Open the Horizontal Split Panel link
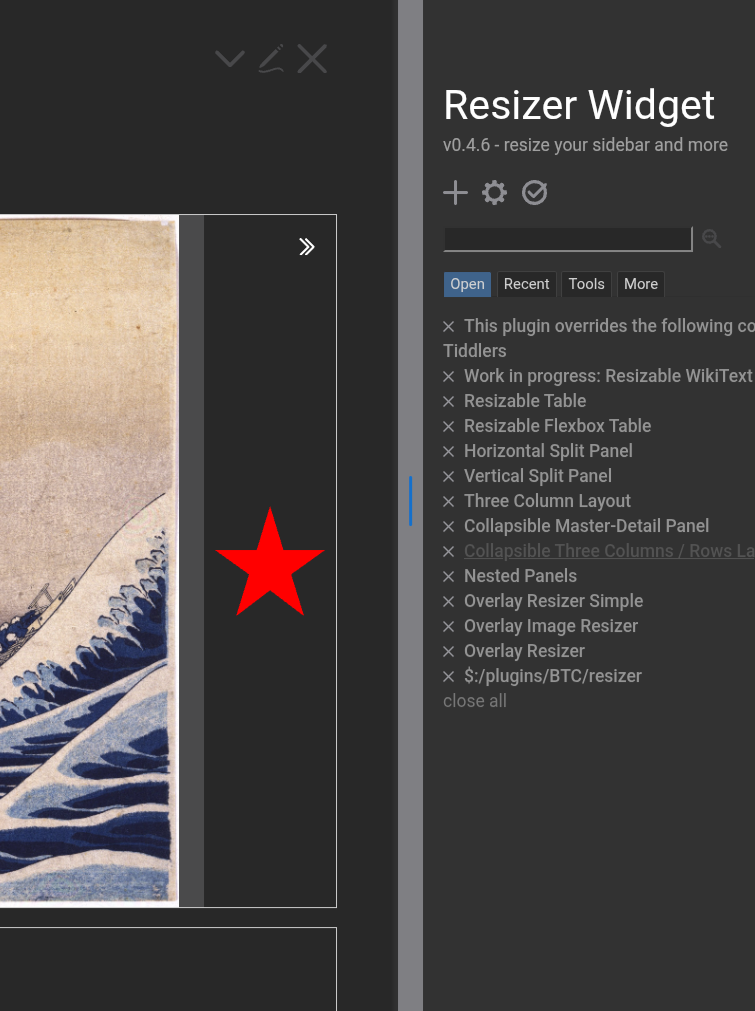The width and height of the screenshot is (755, 1011). tap(548, 451)
